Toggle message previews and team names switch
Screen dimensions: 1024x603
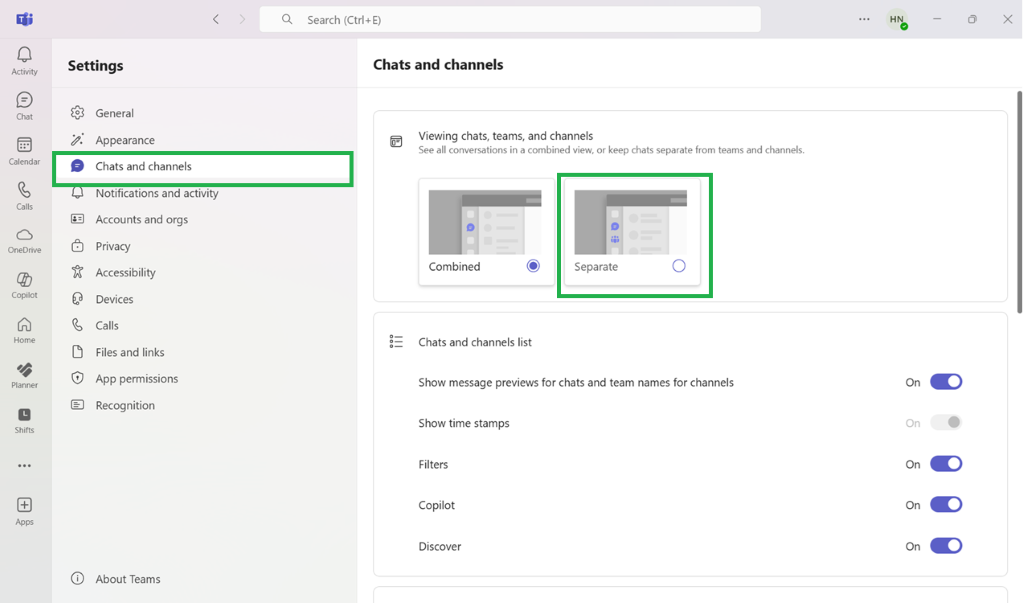pos(946,382)
